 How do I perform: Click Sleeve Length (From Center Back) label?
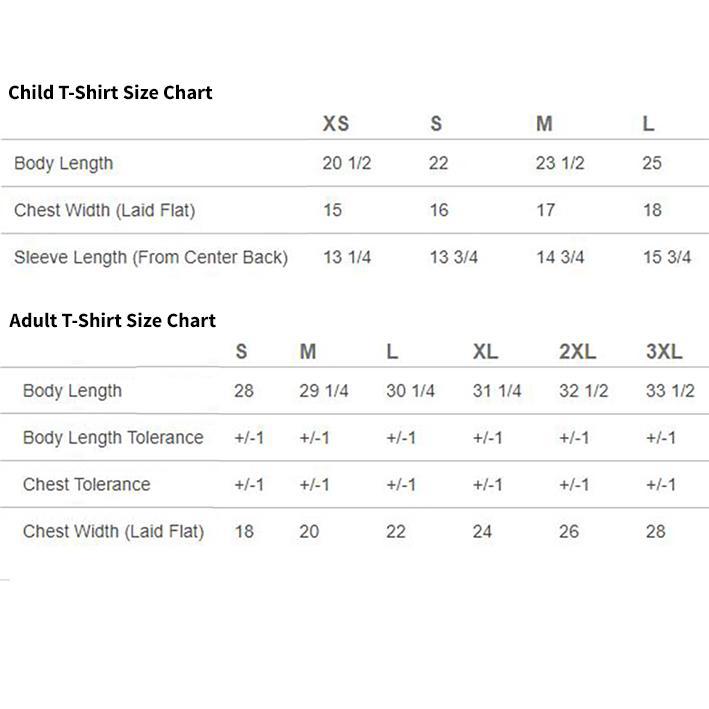pyautogui.click(x=151, y=257)
